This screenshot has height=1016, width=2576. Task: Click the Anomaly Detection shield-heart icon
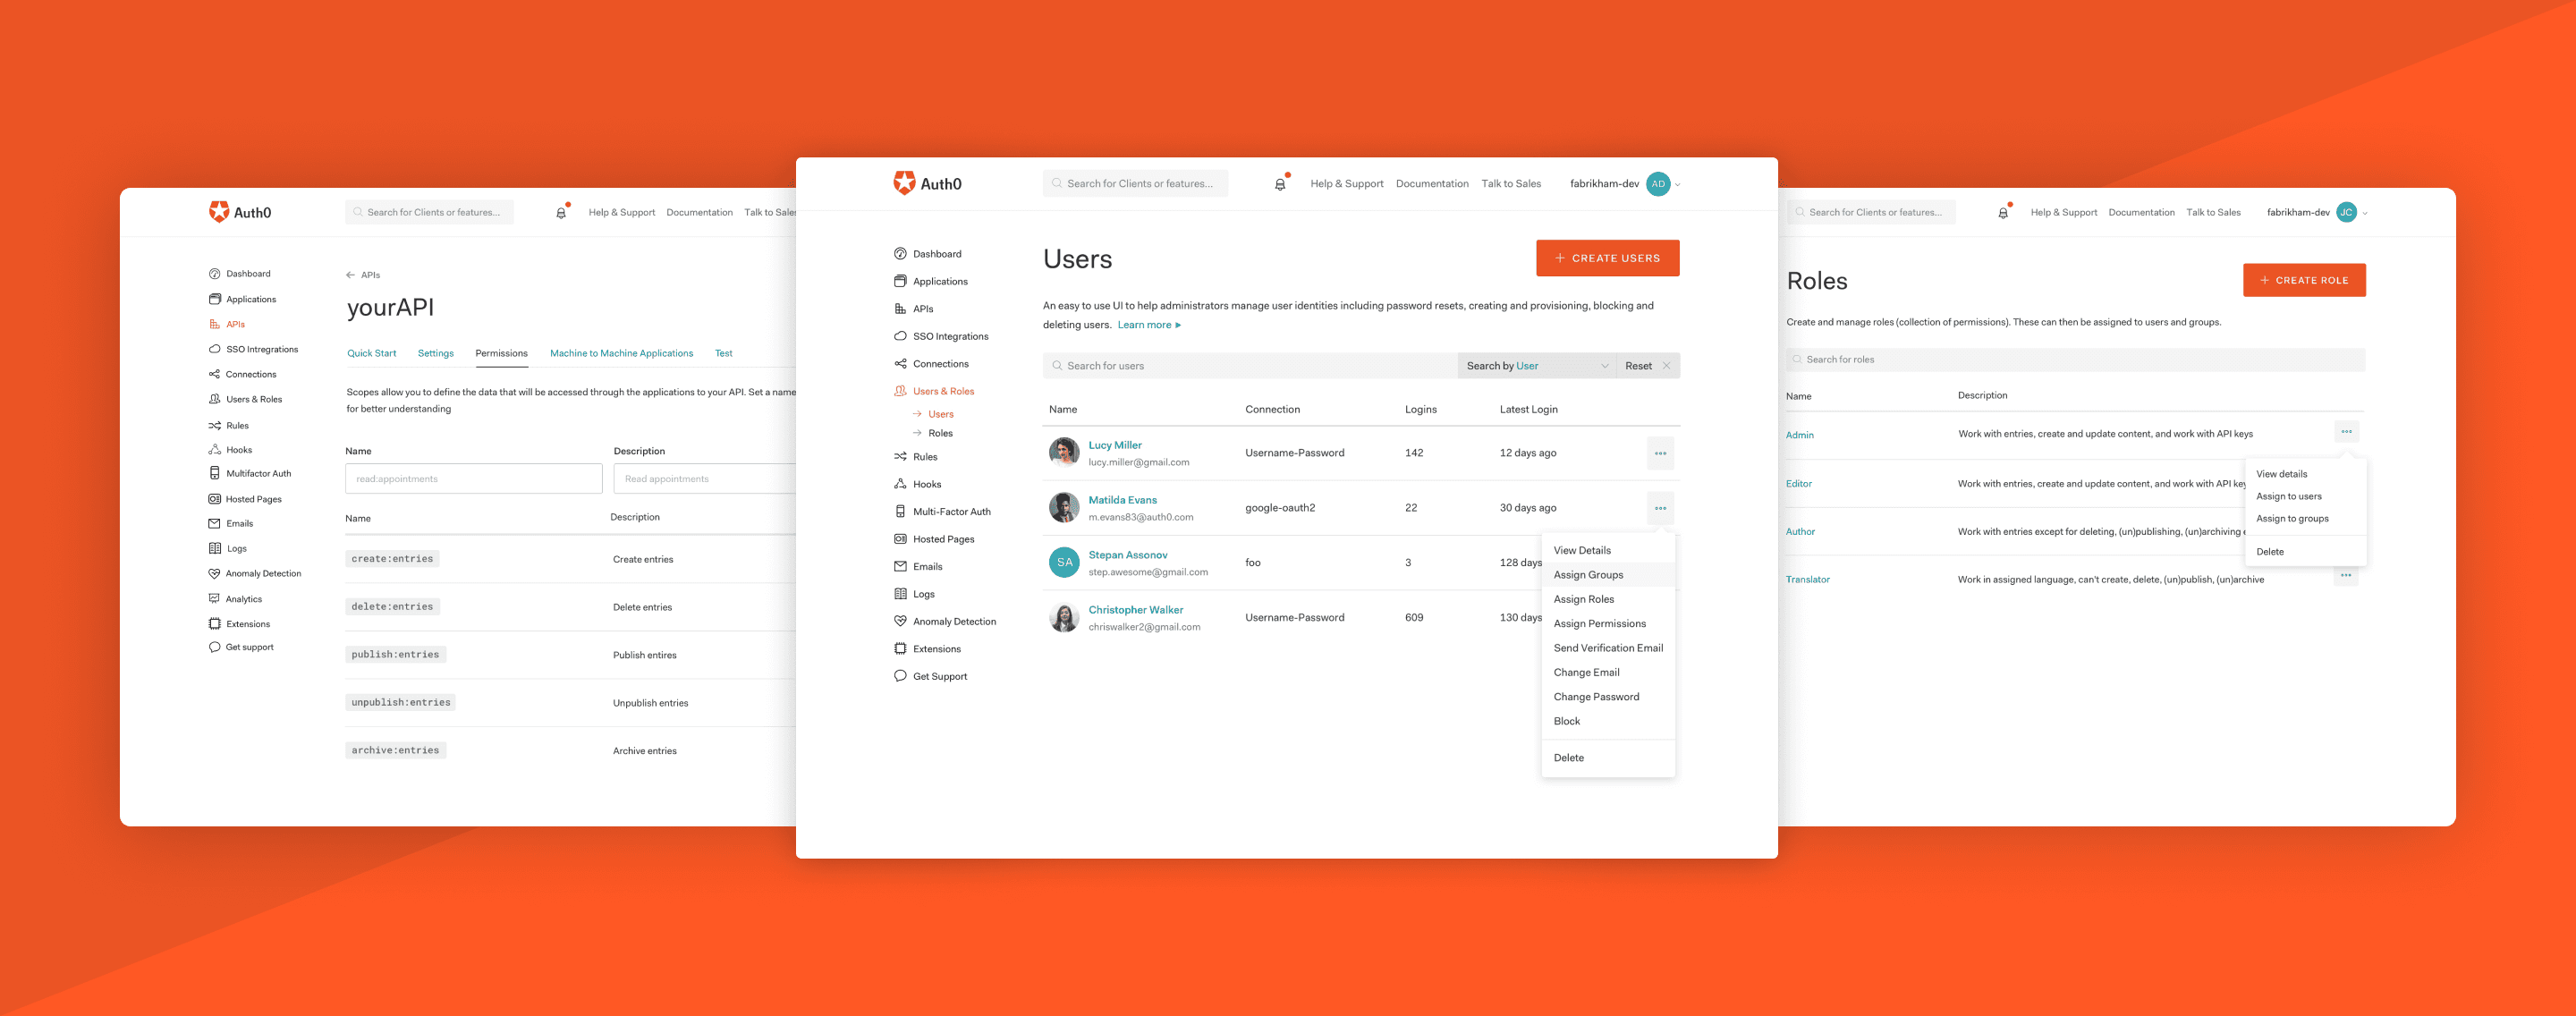click(900, 621)
